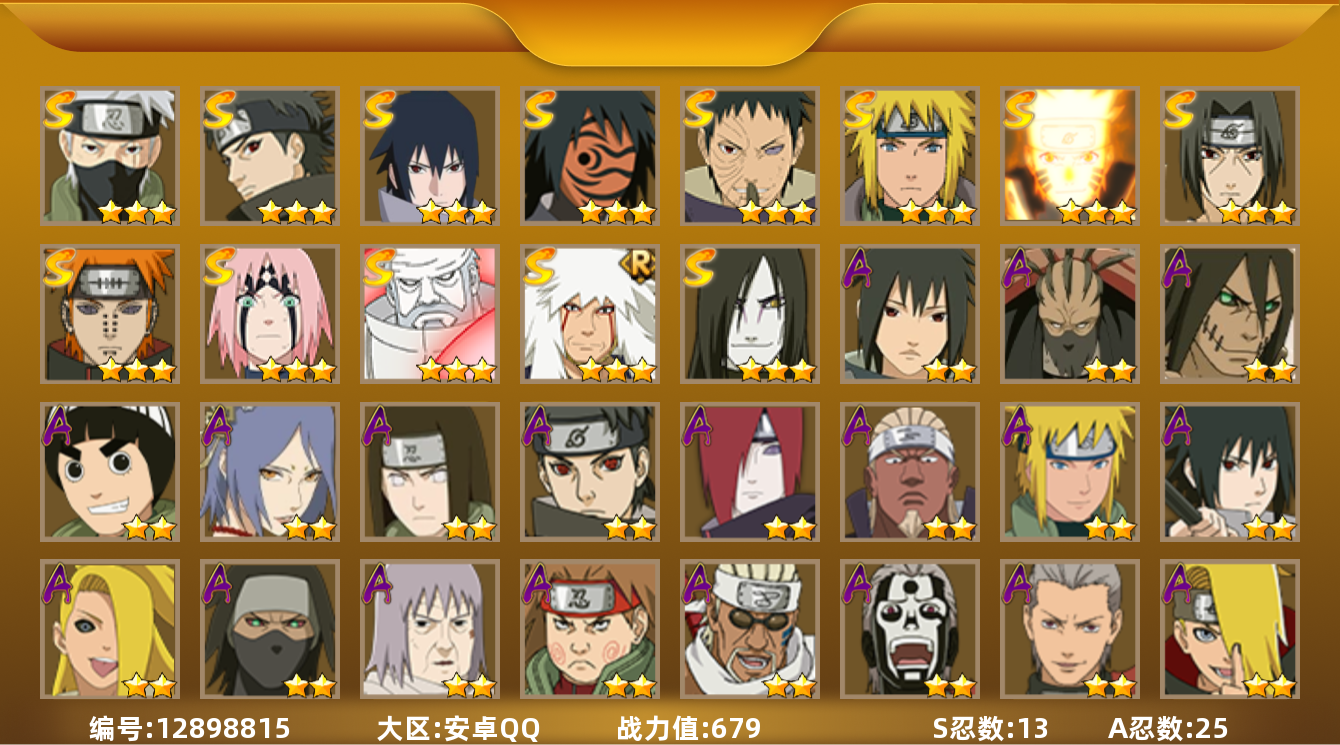Select the masked green-eyed stitched ninja

(x=270, y=629)
